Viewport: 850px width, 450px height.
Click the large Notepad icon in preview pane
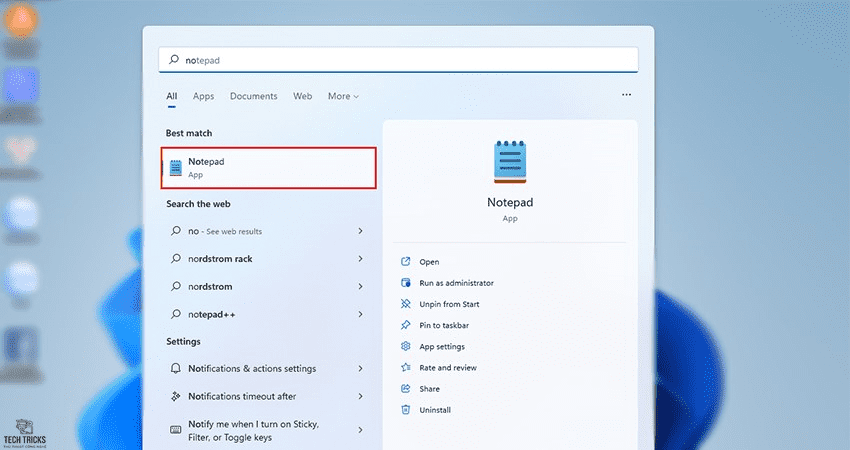tap(510, 162)
